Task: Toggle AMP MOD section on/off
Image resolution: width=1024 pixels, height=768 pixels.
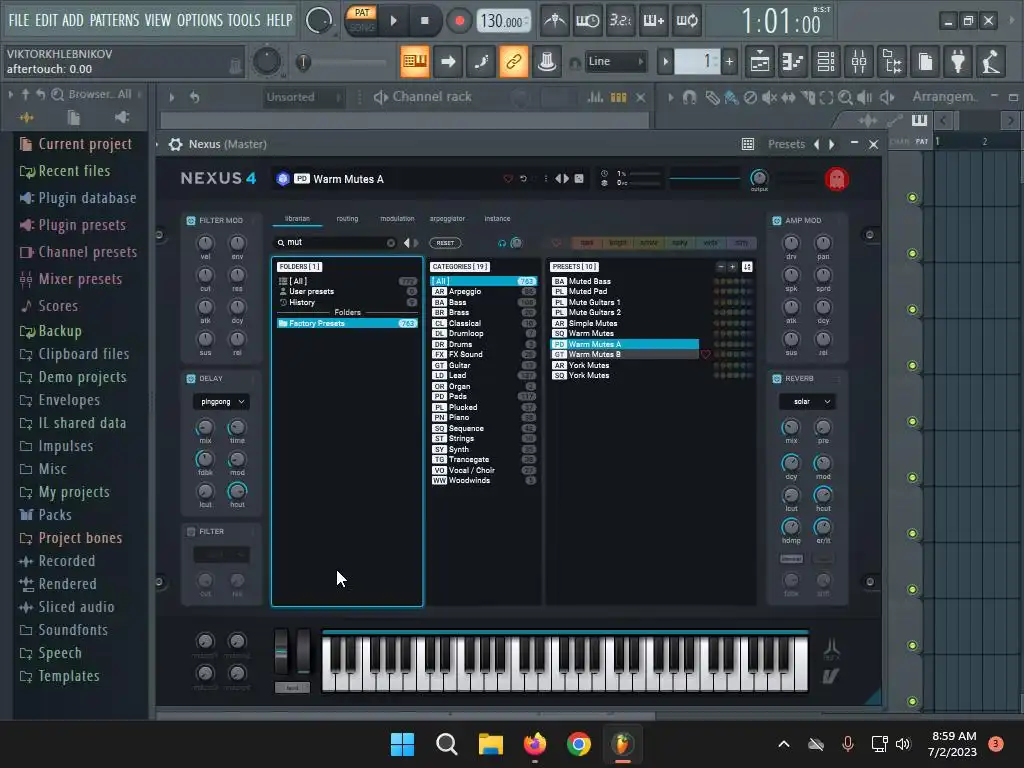Action: tap(776, 221)
